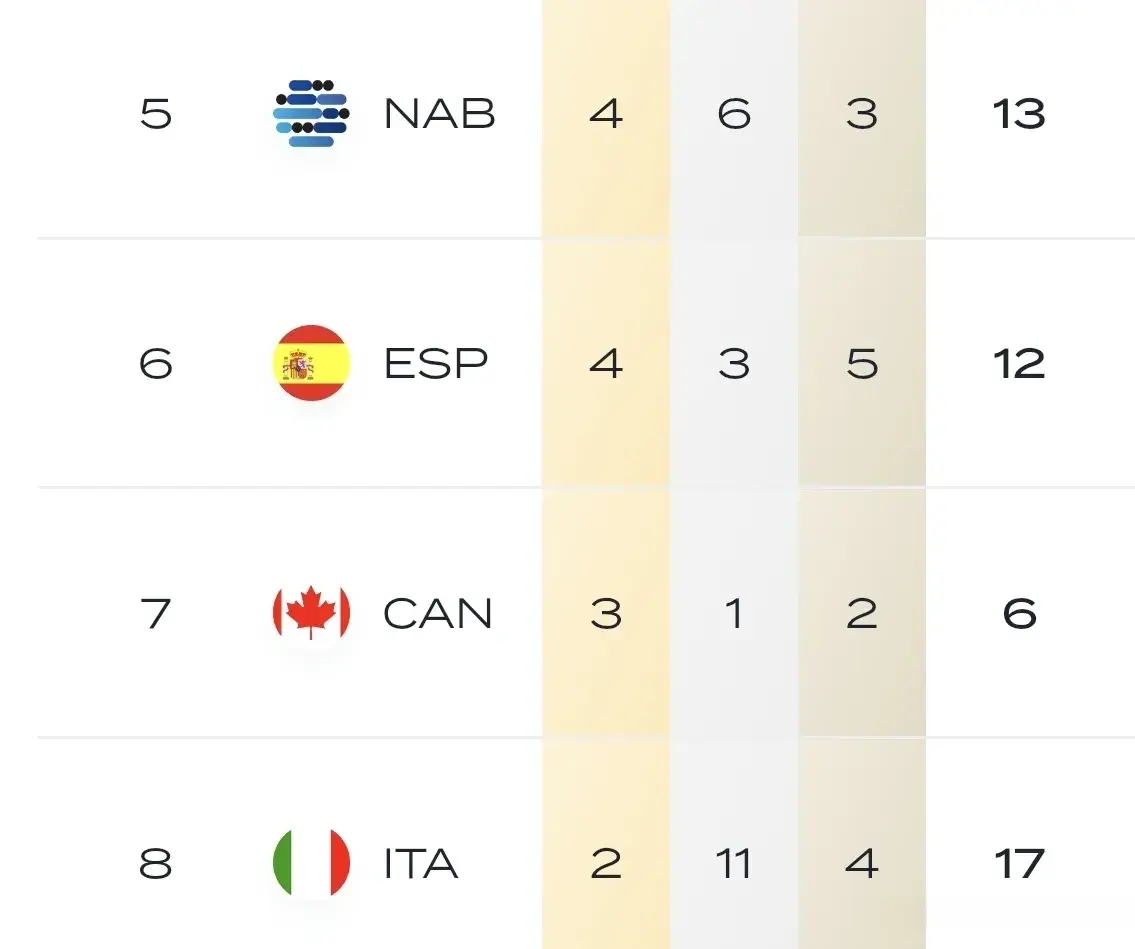Click ESP's total medals 12
This screenshot has width=1135, height=949.
click(x=1019, y=364)
